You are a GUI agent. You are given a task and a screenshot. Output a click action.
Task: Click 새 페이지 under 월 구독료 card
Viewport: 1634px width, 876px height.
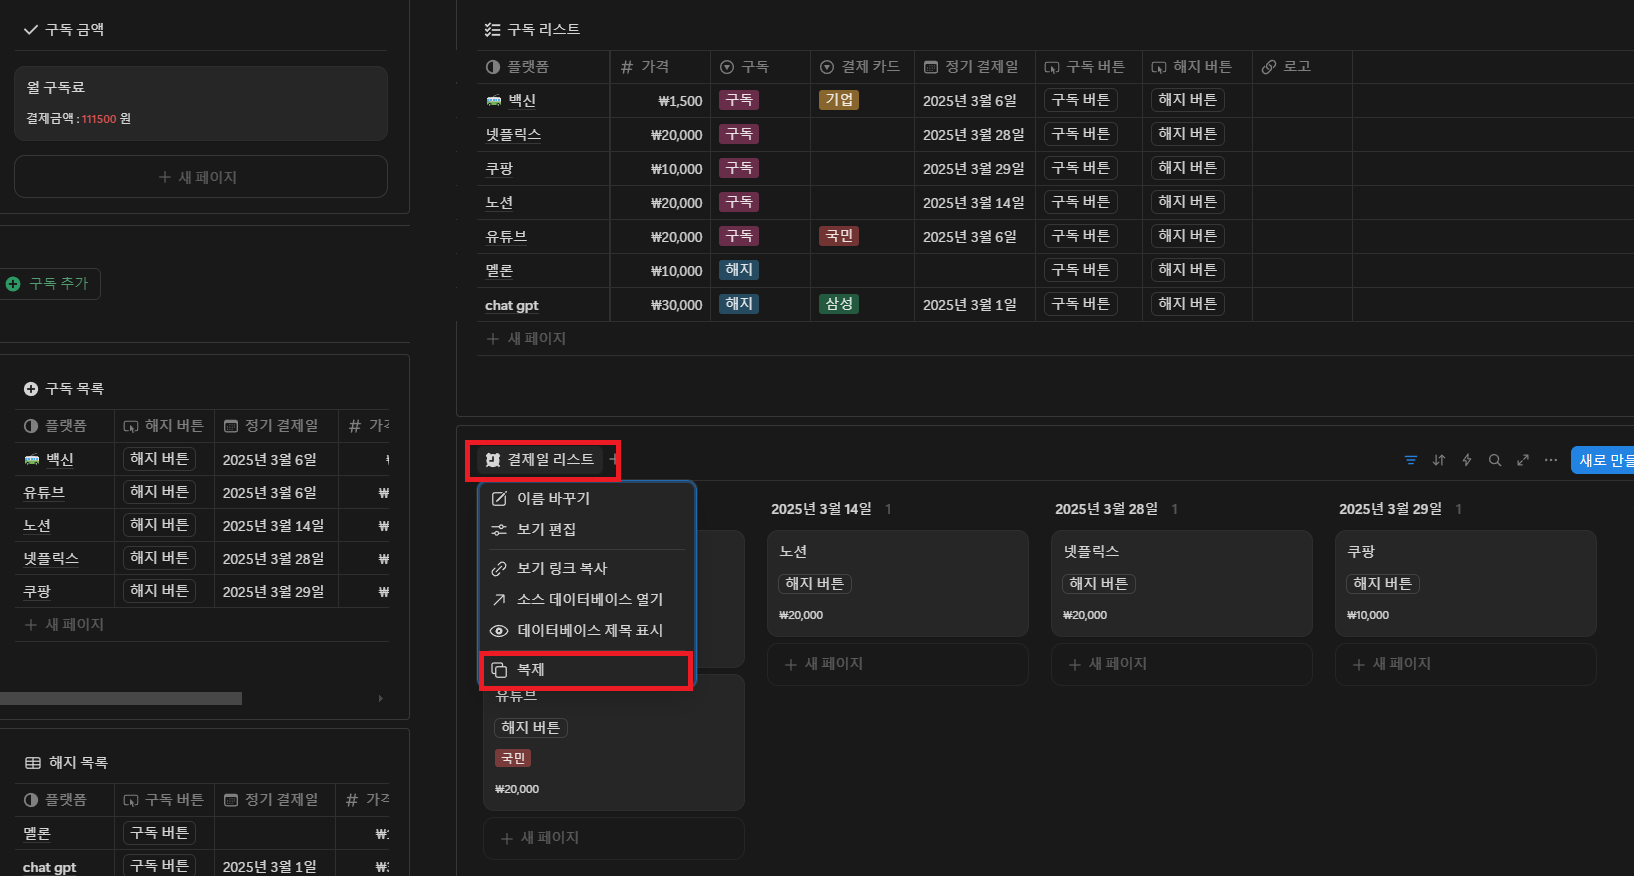pyautogui.click(x=201, y=177)
